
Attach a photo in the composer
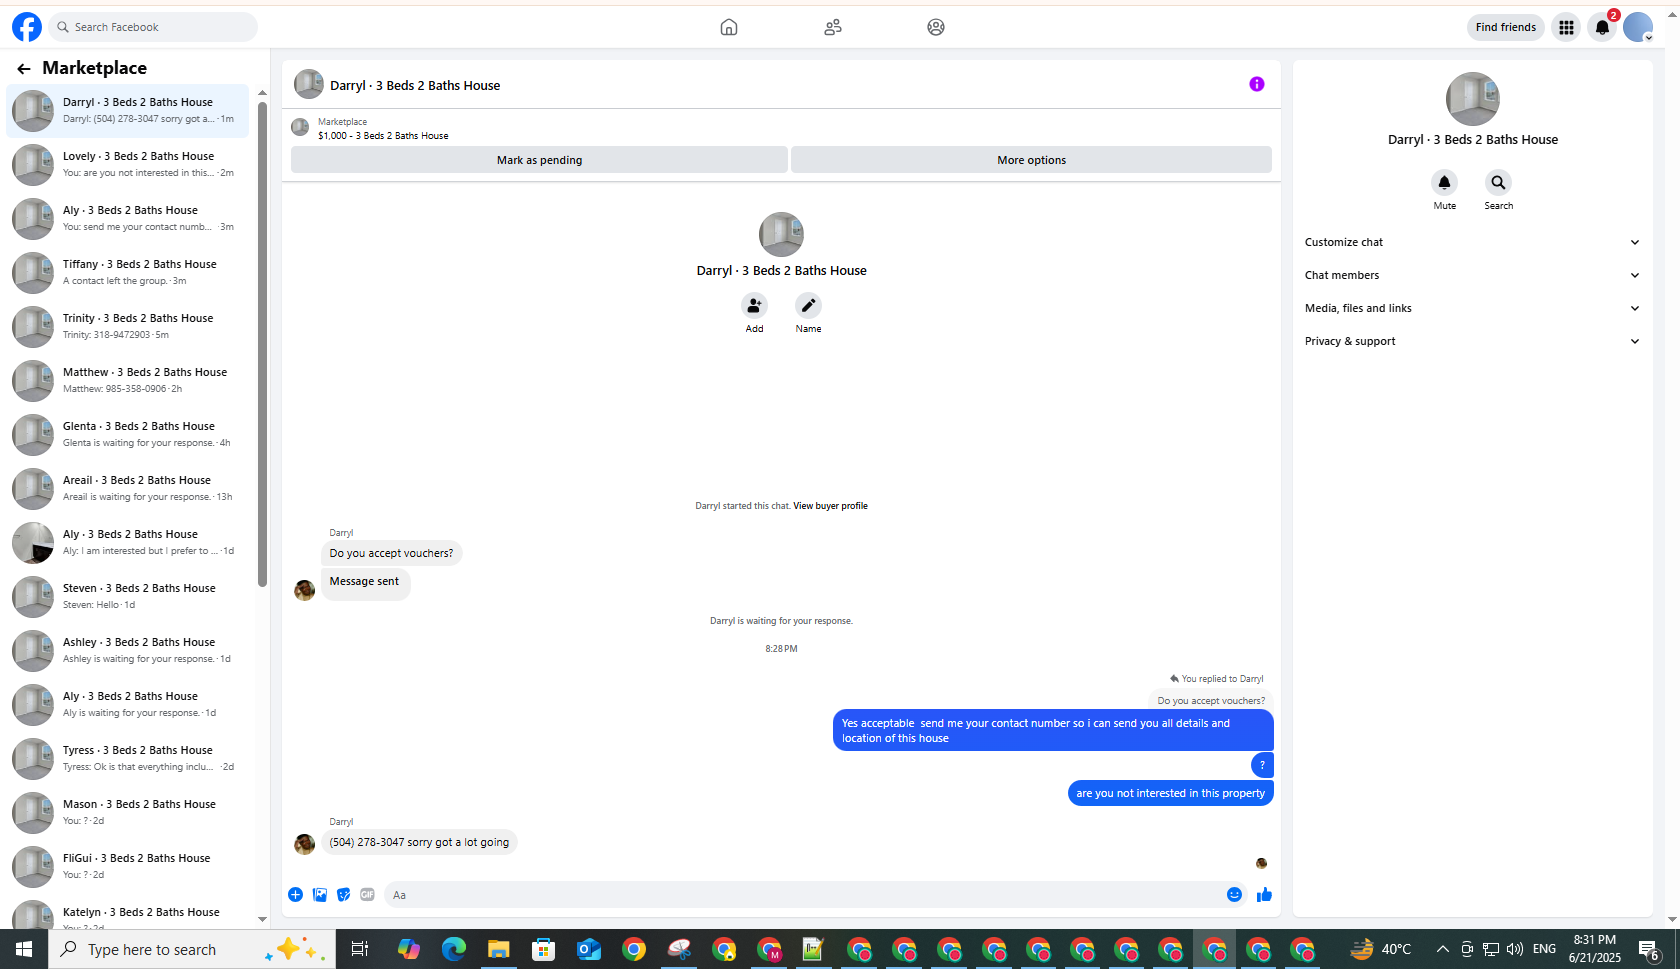pos(320,895)
